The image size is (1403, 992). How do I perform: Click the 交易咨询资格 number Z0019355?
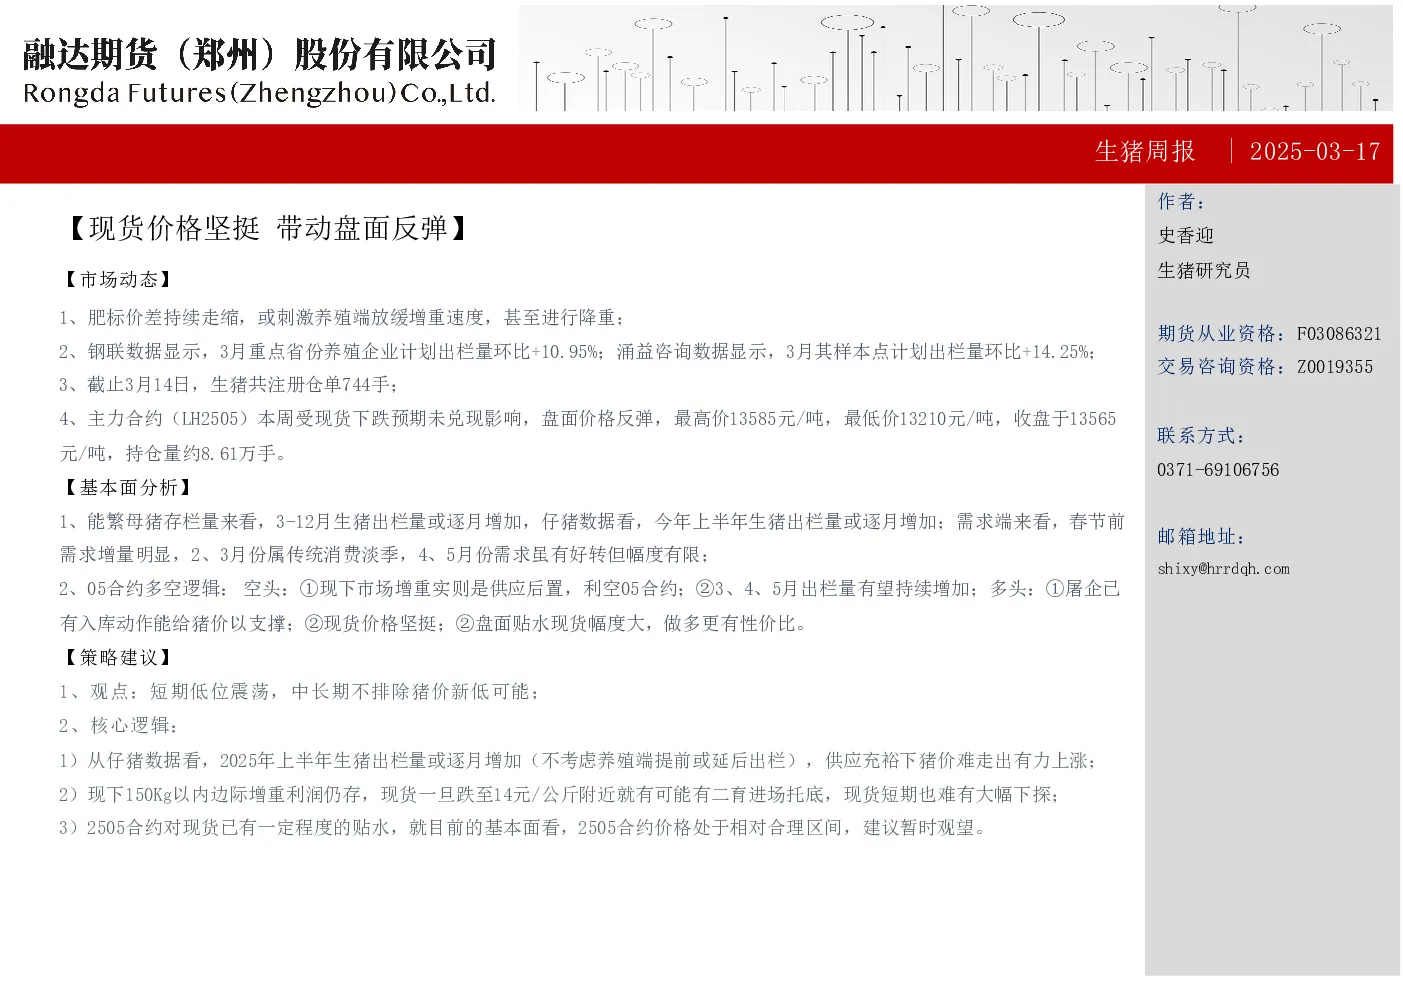[x=1335, y=366]
